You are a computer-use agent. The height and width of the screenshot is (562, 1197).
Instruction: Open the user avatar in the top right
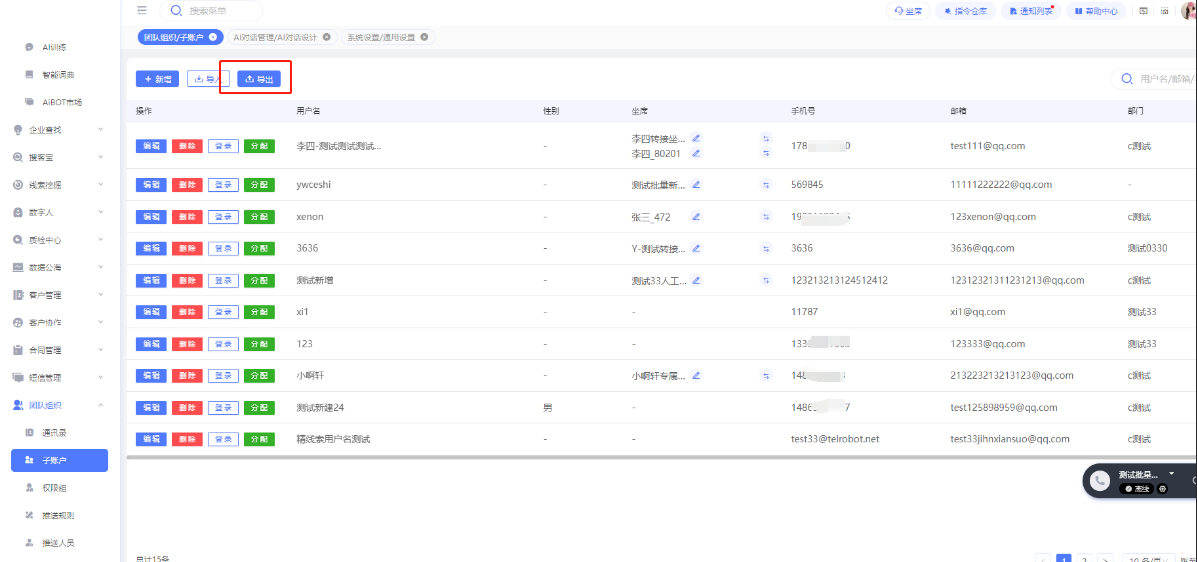pyautogui.click(x=1189, y=11)
